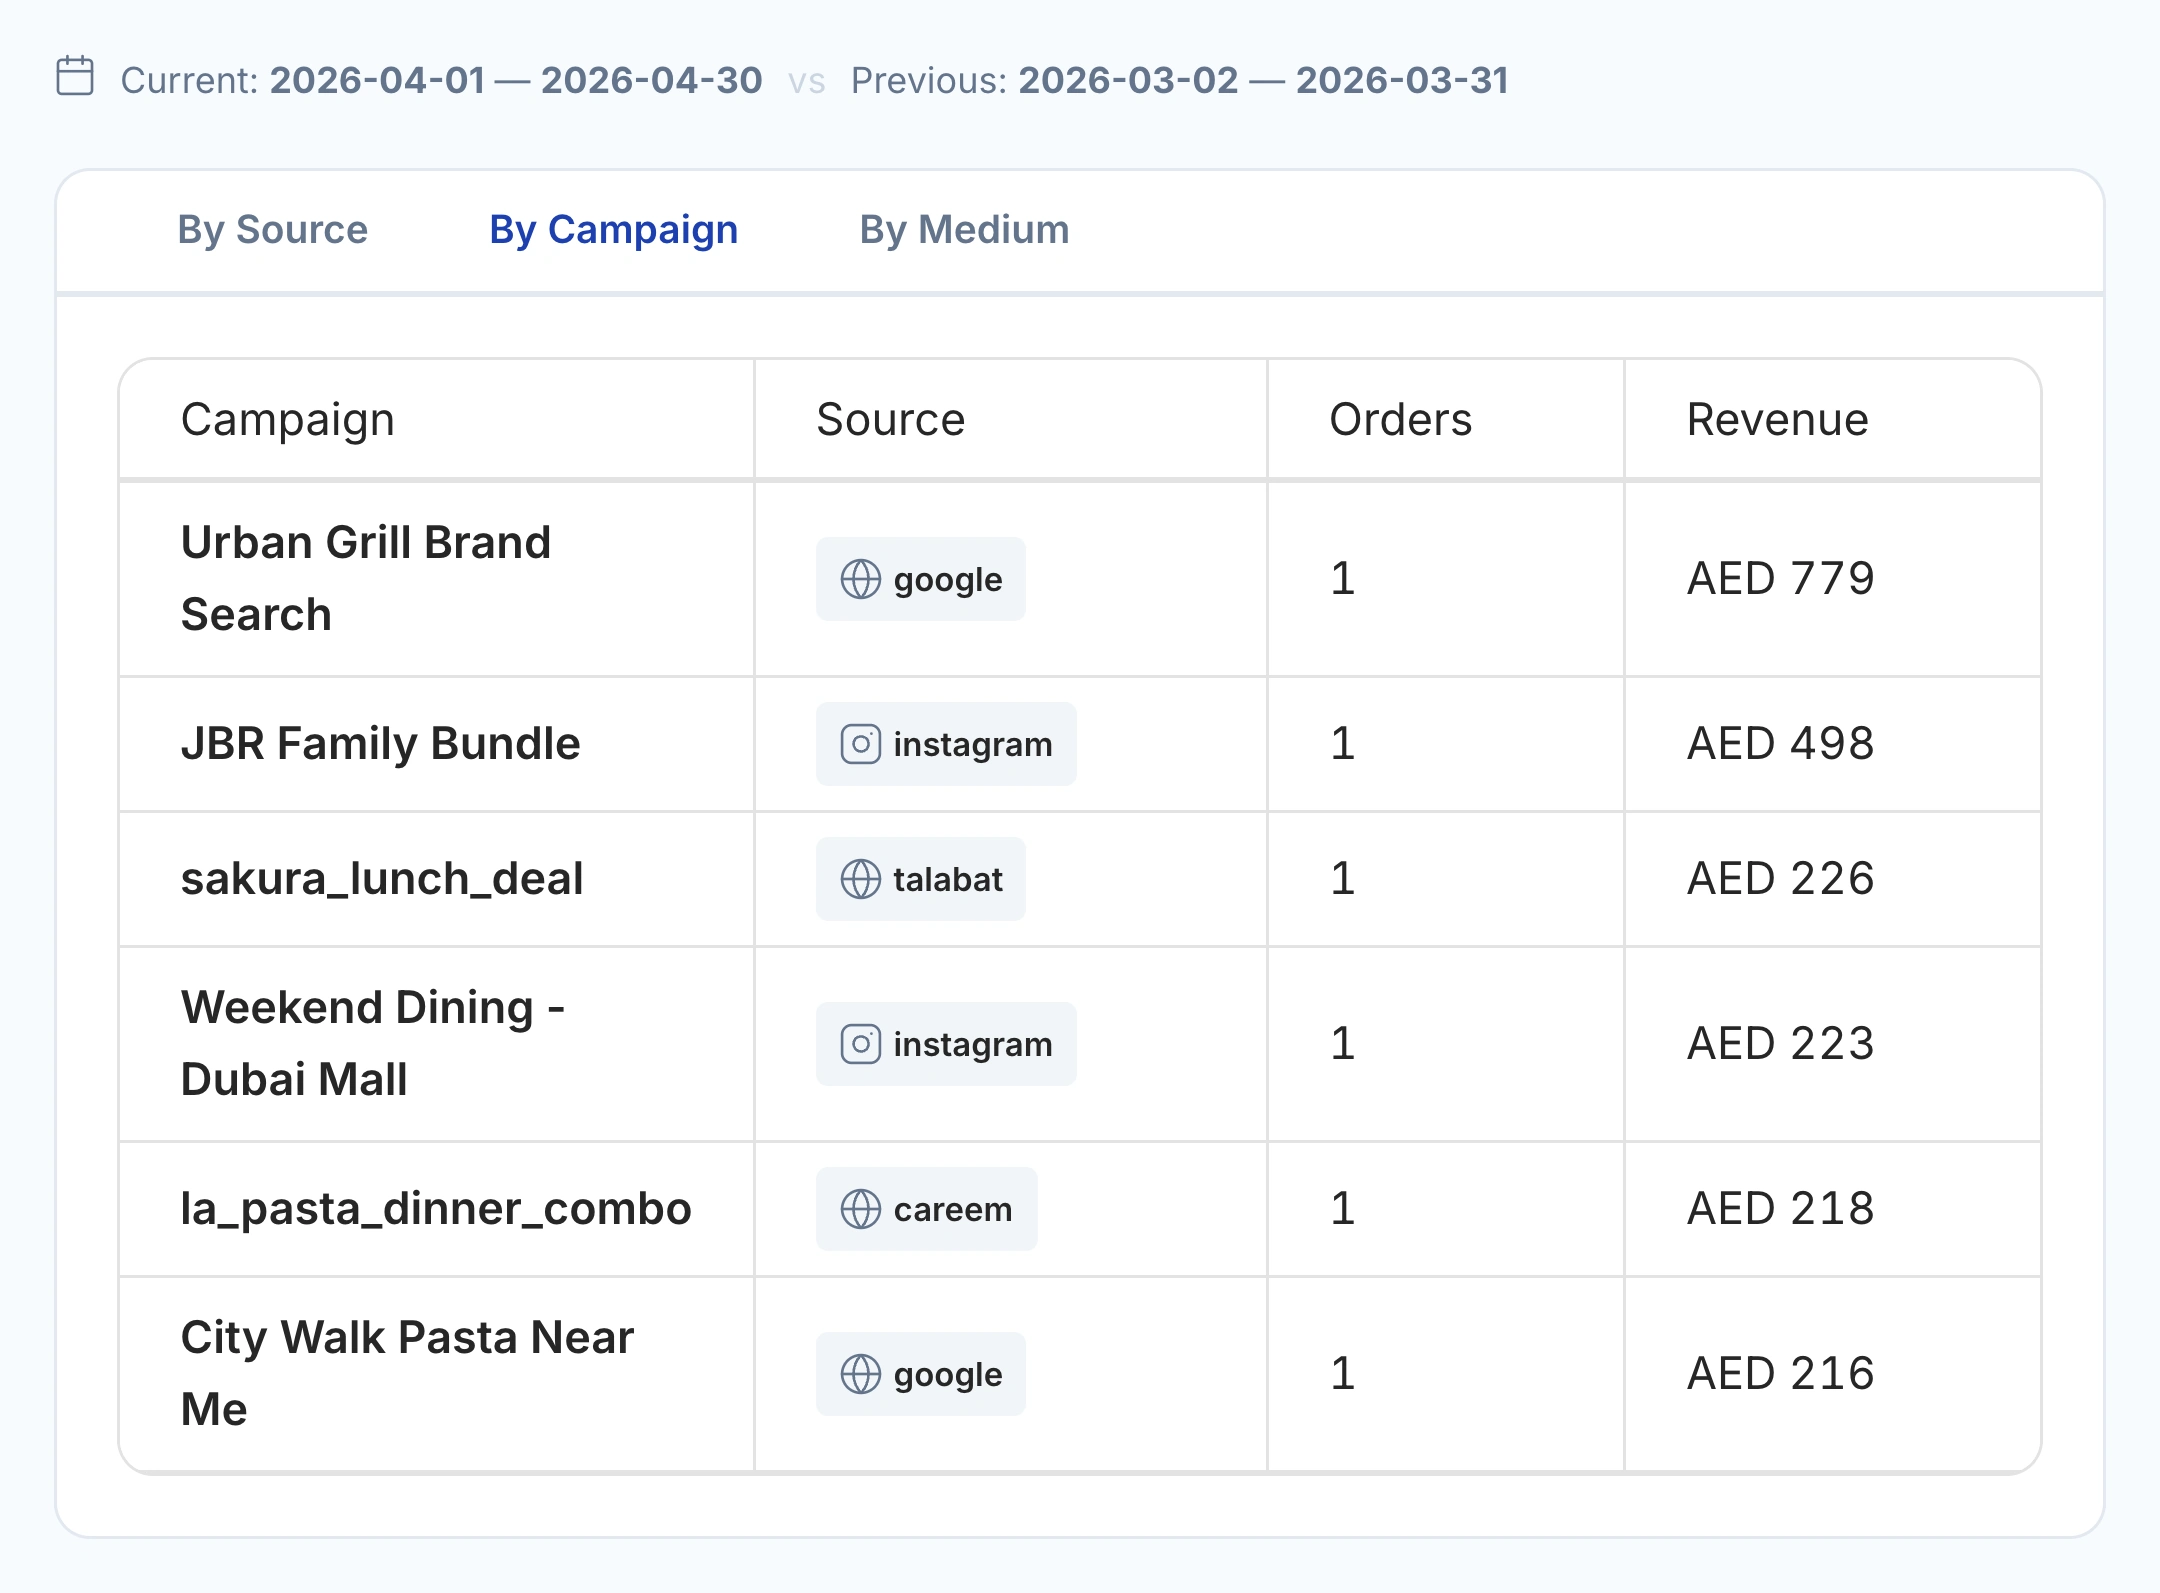2160x1593 pixels.
Task: Click the instagram badge for JBR Family Bundle
Action: tap(946, 744)
